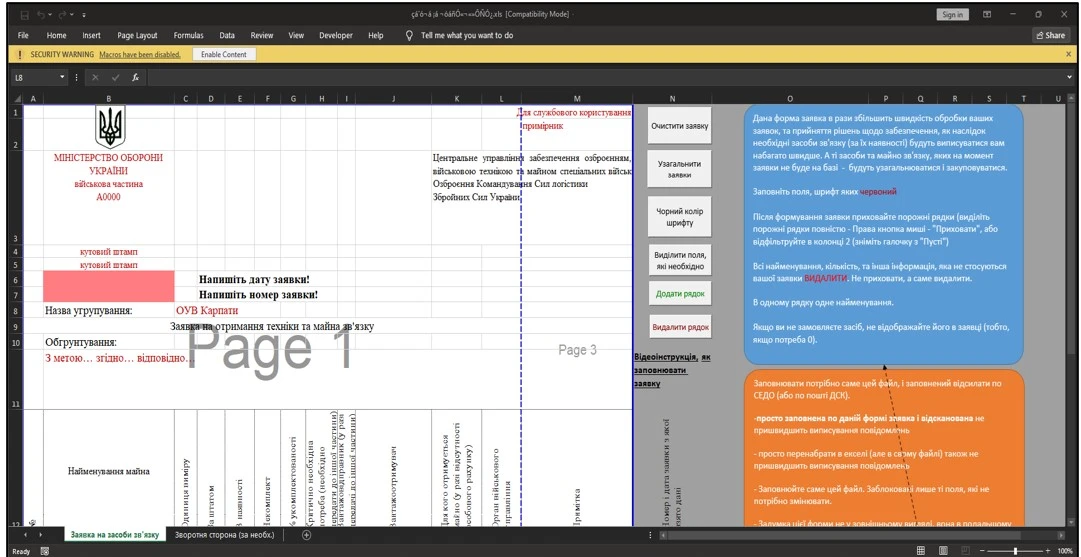
Task: Open the Page Layout tab
Action: [x=137, y=35]
